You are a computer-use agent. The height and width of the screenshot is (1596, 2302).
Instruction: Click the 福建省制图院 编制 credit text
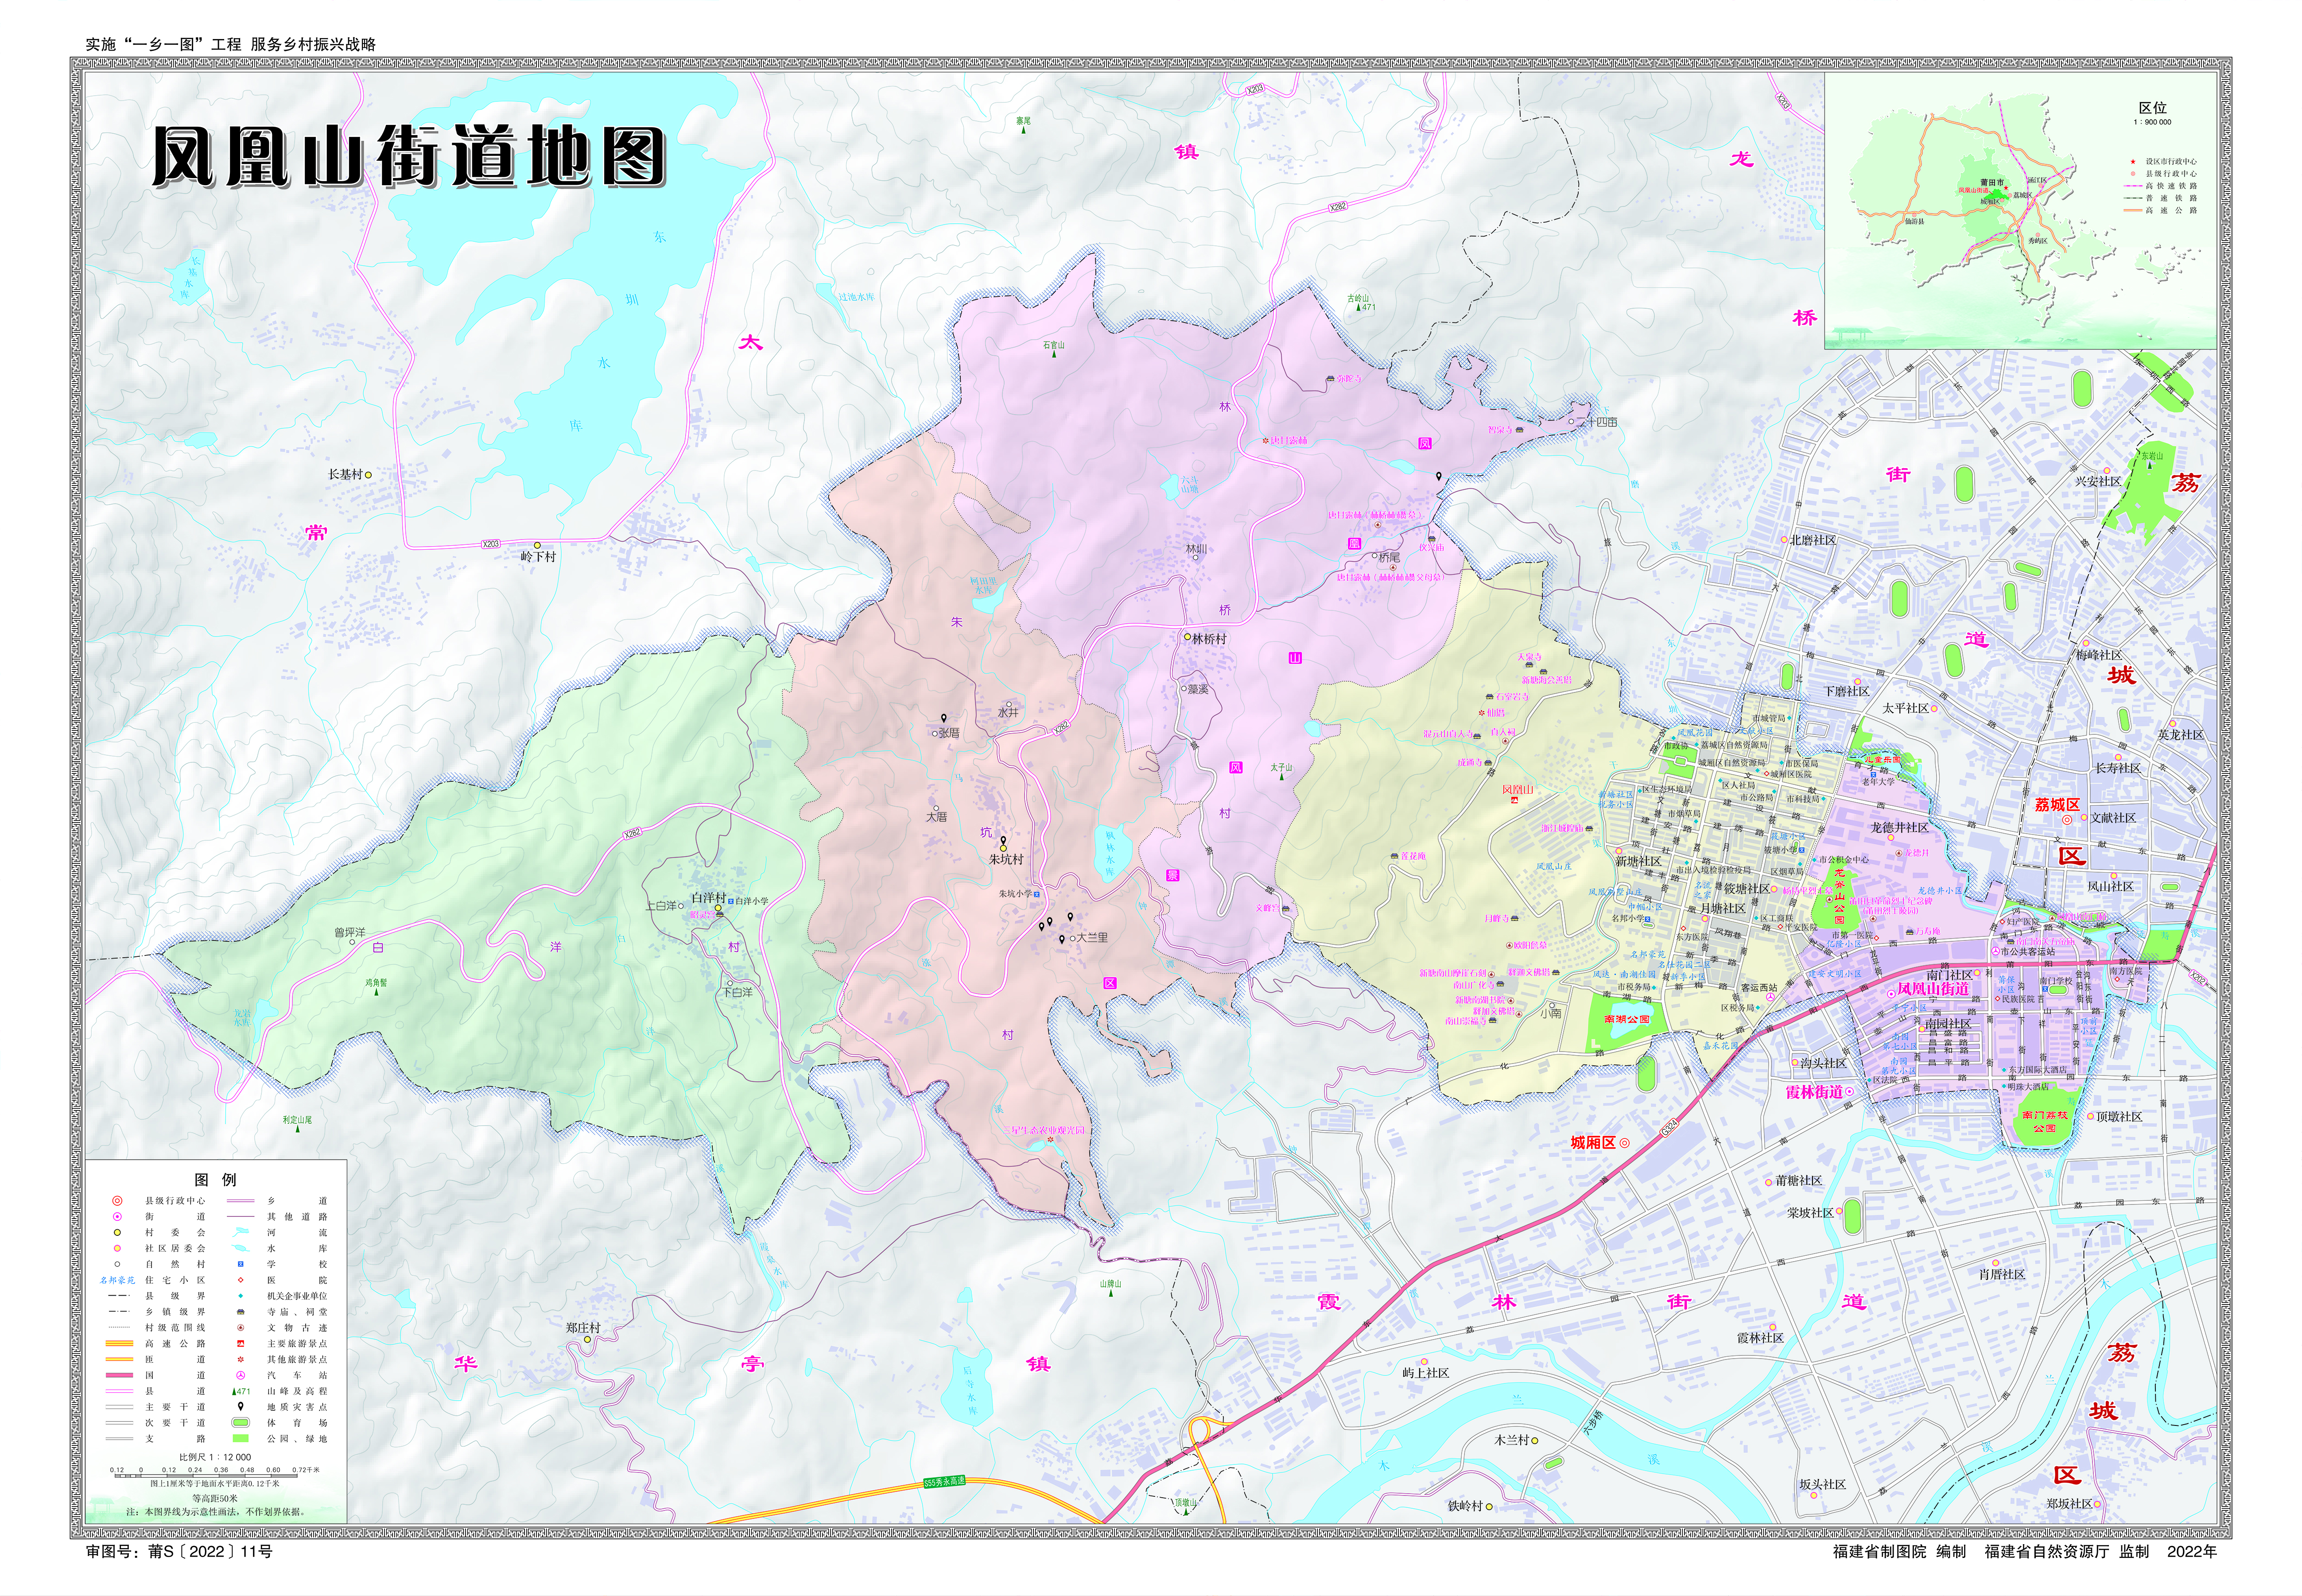[1899, 1551]
